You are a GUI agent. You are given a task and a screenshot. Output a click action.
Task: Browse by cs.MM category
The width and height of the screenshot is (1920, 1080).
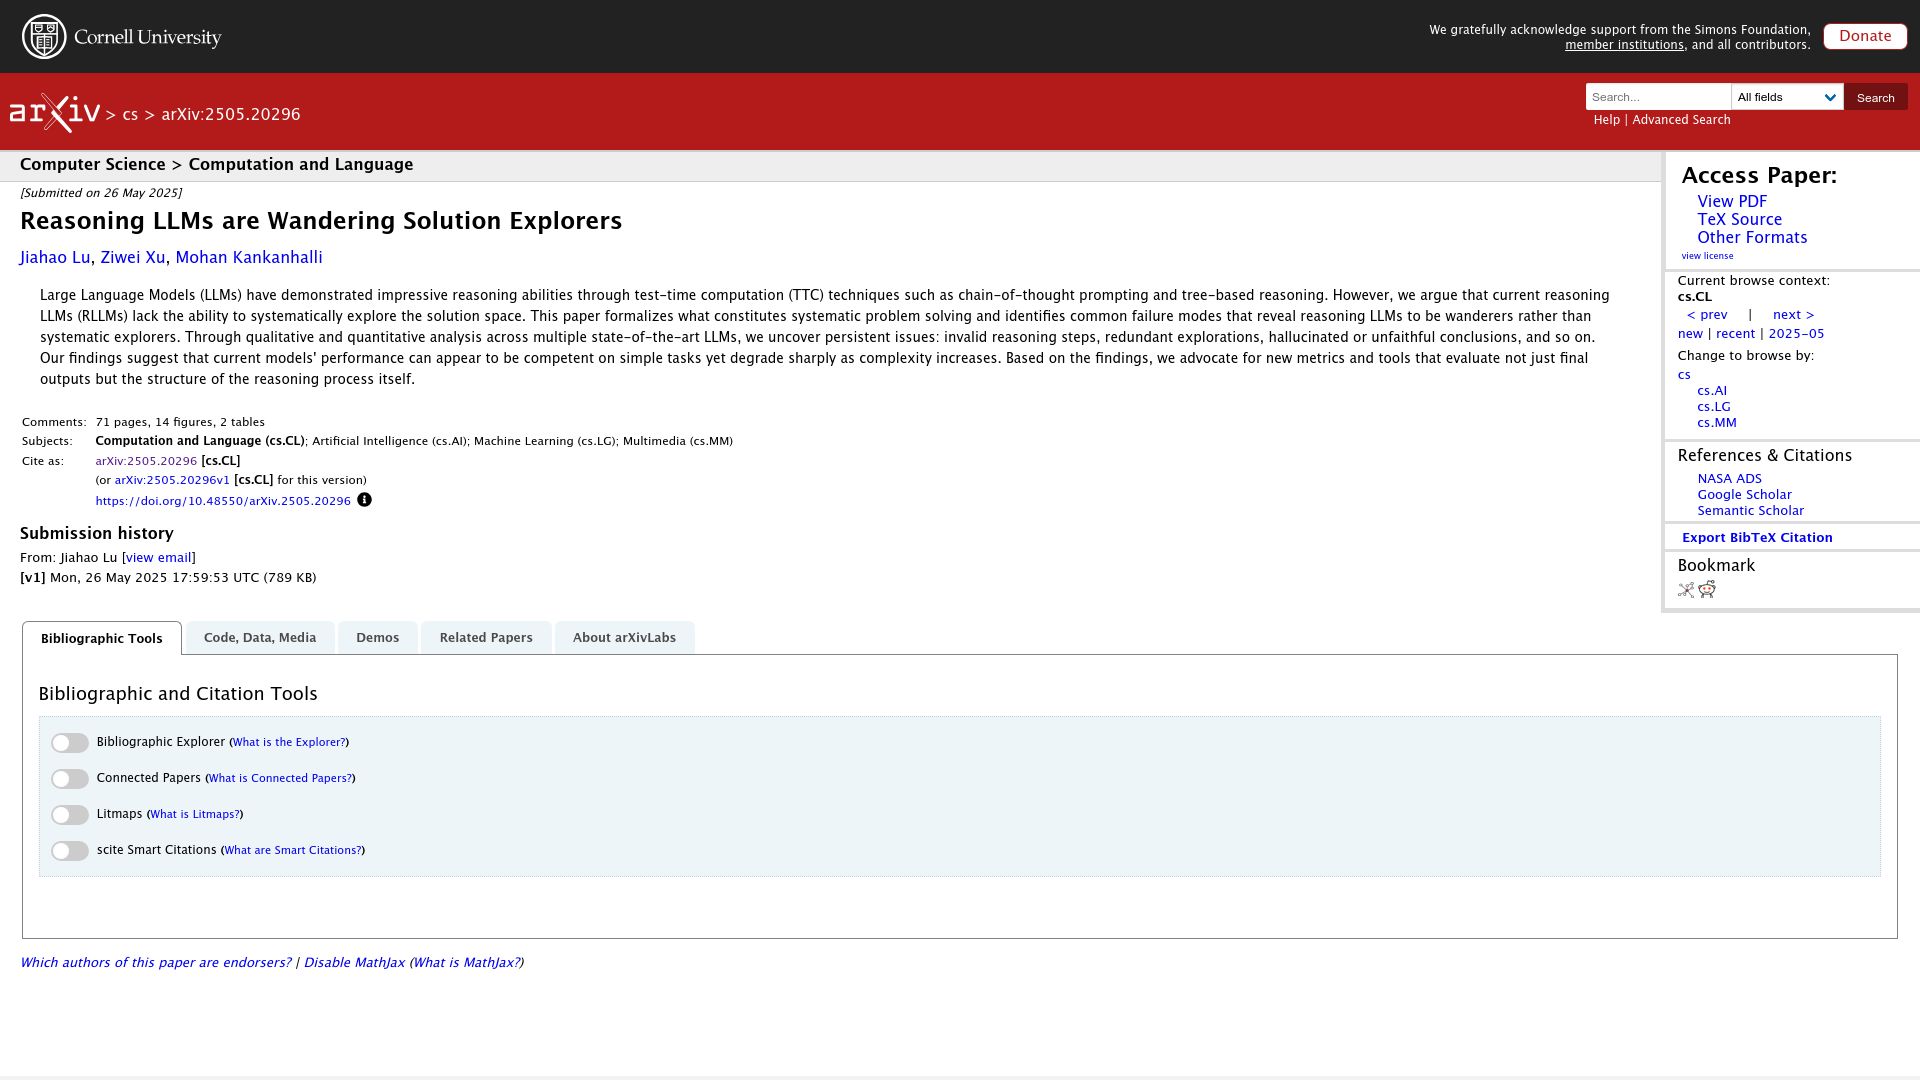(1716, 423)
